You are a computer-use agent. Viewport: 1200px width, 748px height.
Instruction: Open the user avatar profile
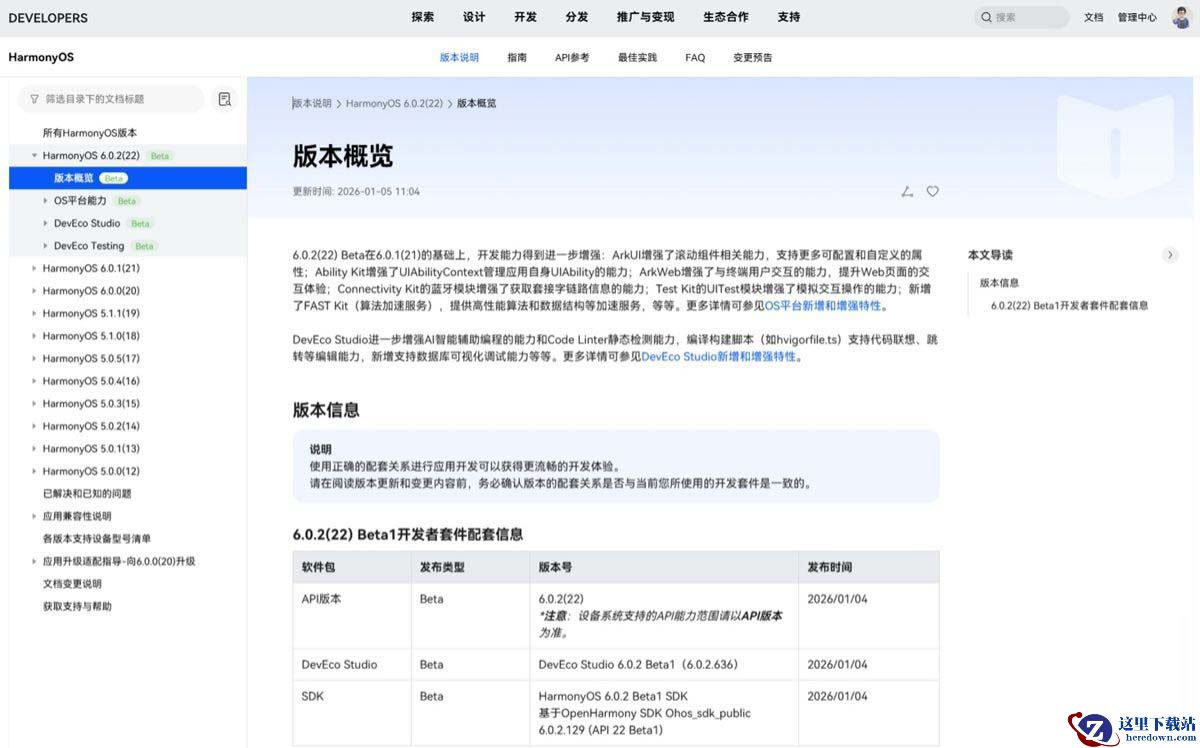(x=1181, y=17)
